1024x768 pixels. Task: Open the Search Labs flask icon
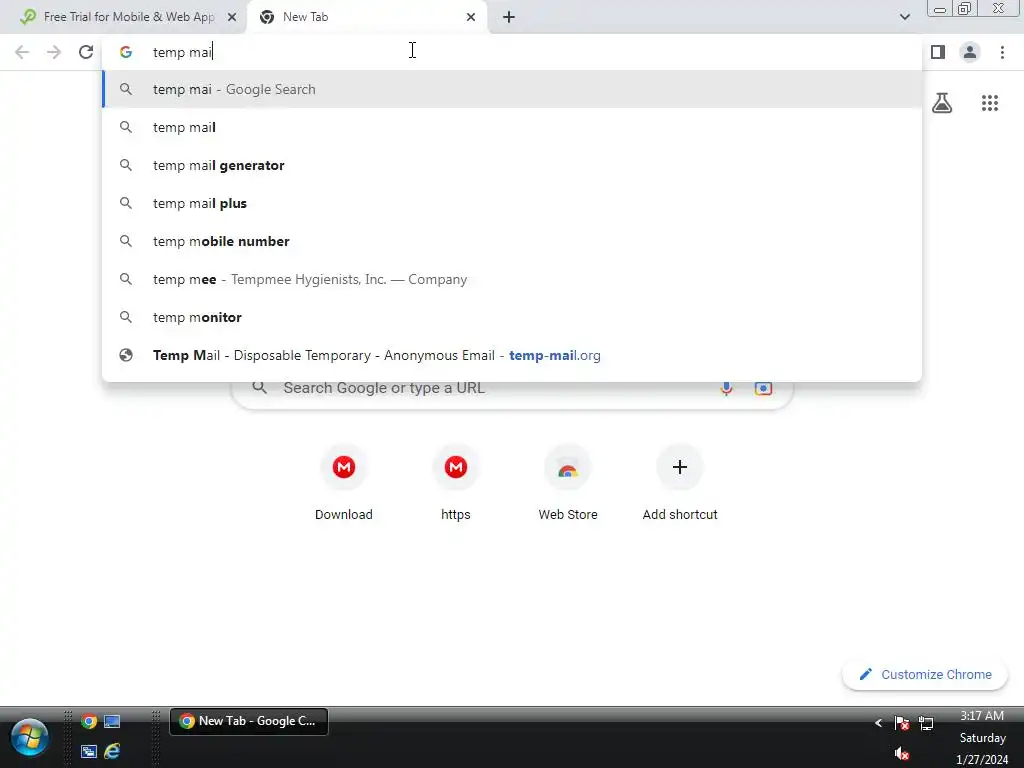click(x=942, y=103)
